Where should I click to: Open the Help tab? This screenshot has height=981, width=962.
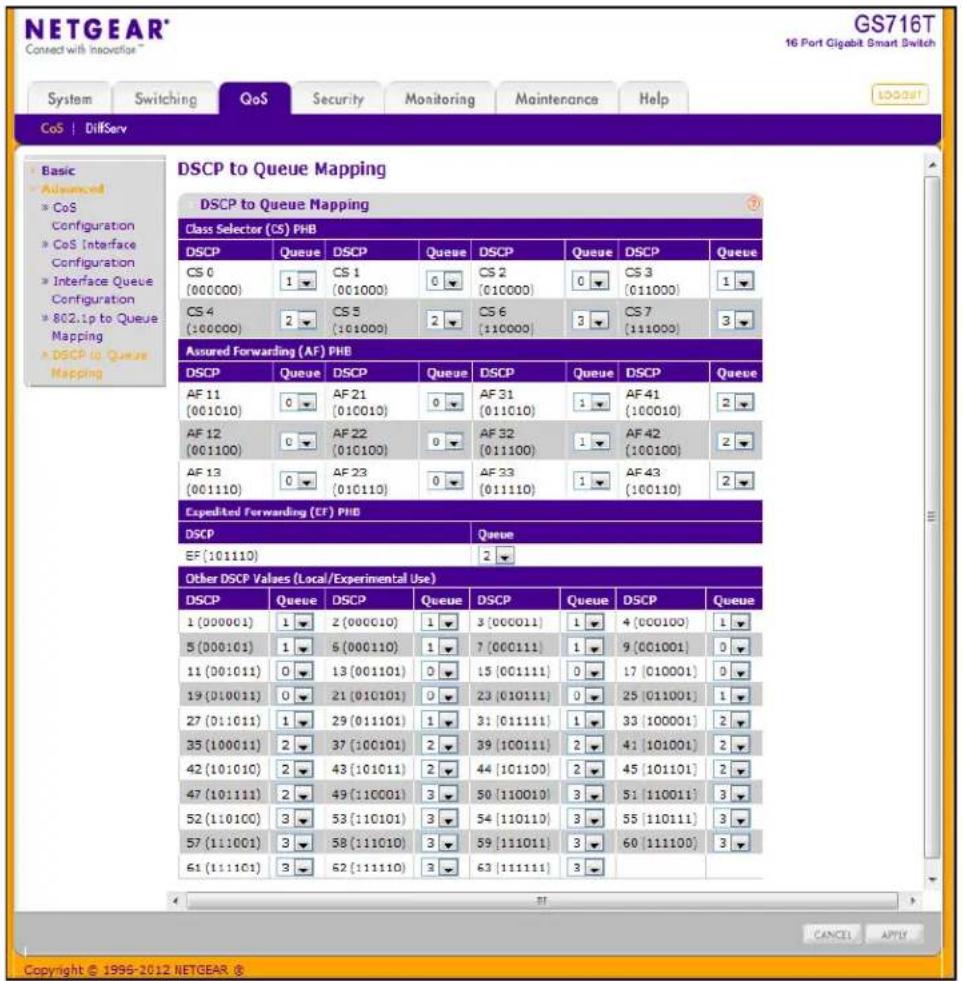tap(654, 99)
